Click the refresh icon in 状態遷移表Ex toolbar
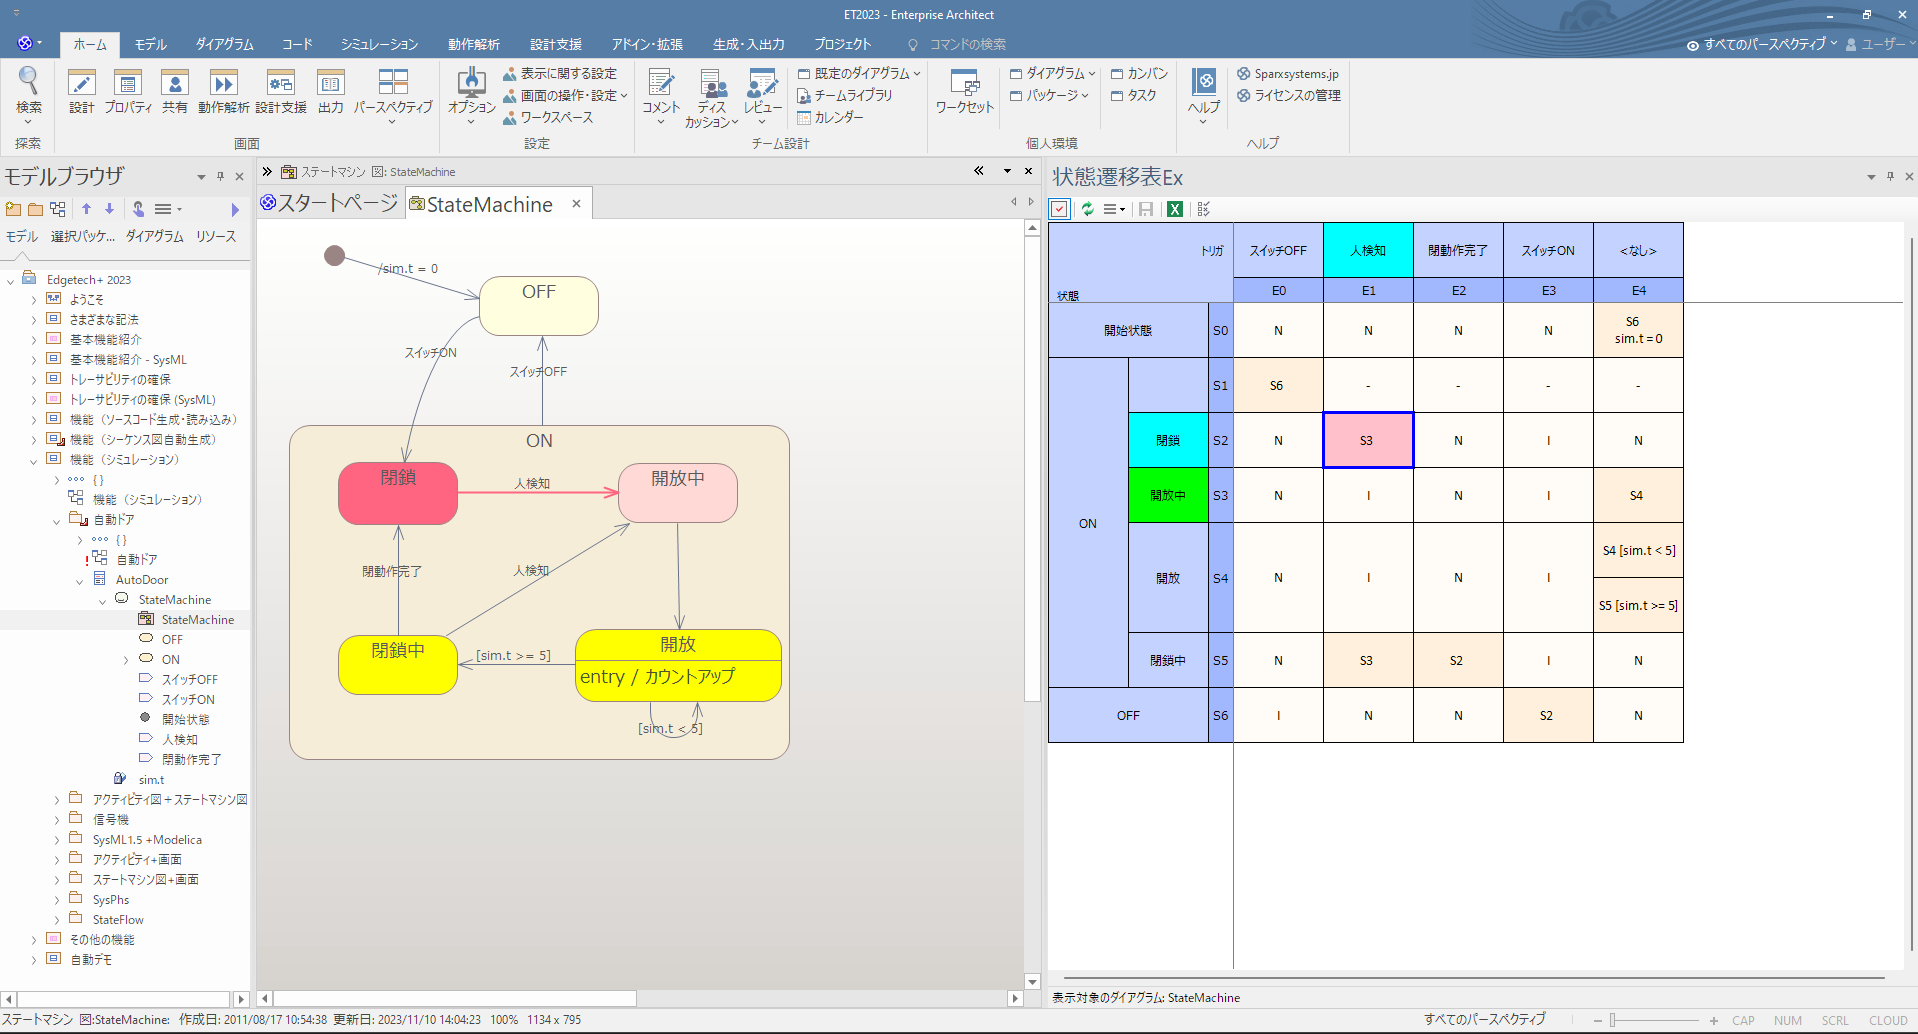 click(x=1088, y=209)
